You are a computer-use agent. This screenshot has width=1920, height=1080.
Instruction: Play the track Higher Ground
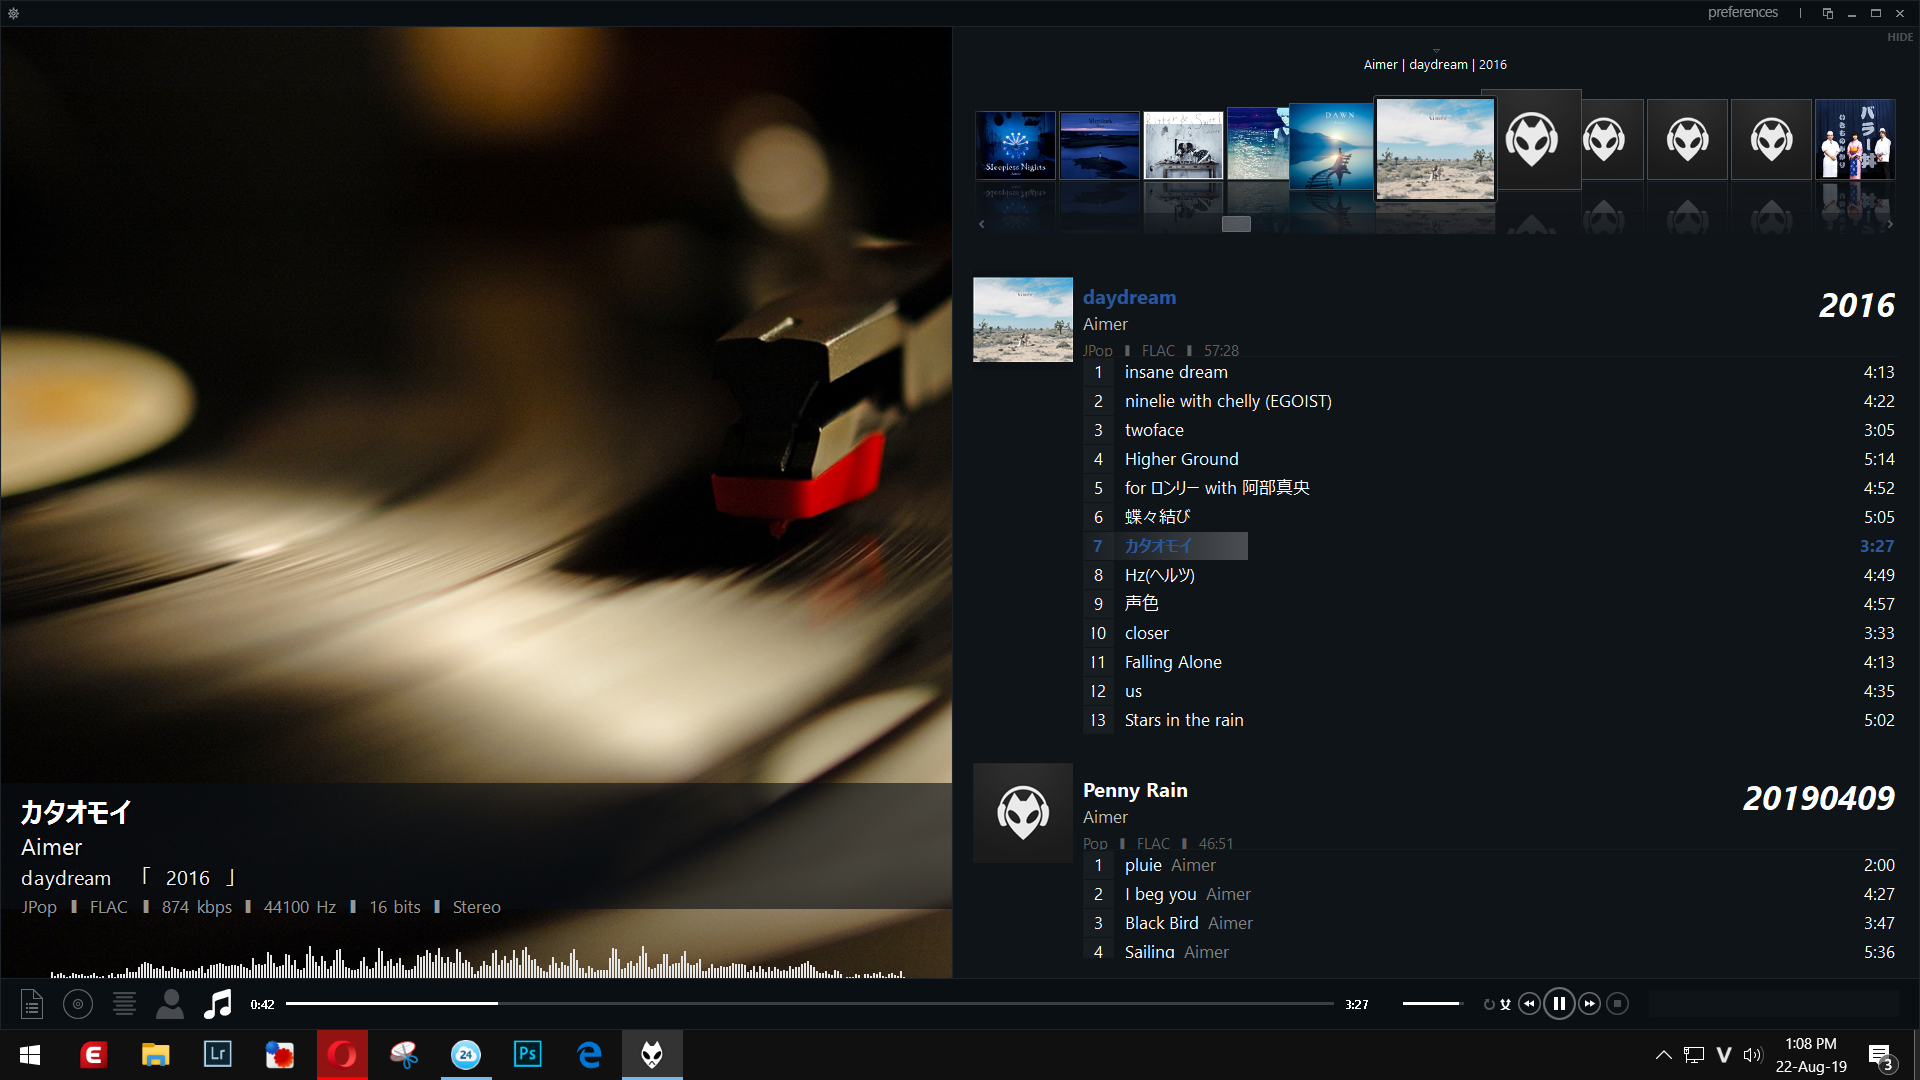[1181, 459]
